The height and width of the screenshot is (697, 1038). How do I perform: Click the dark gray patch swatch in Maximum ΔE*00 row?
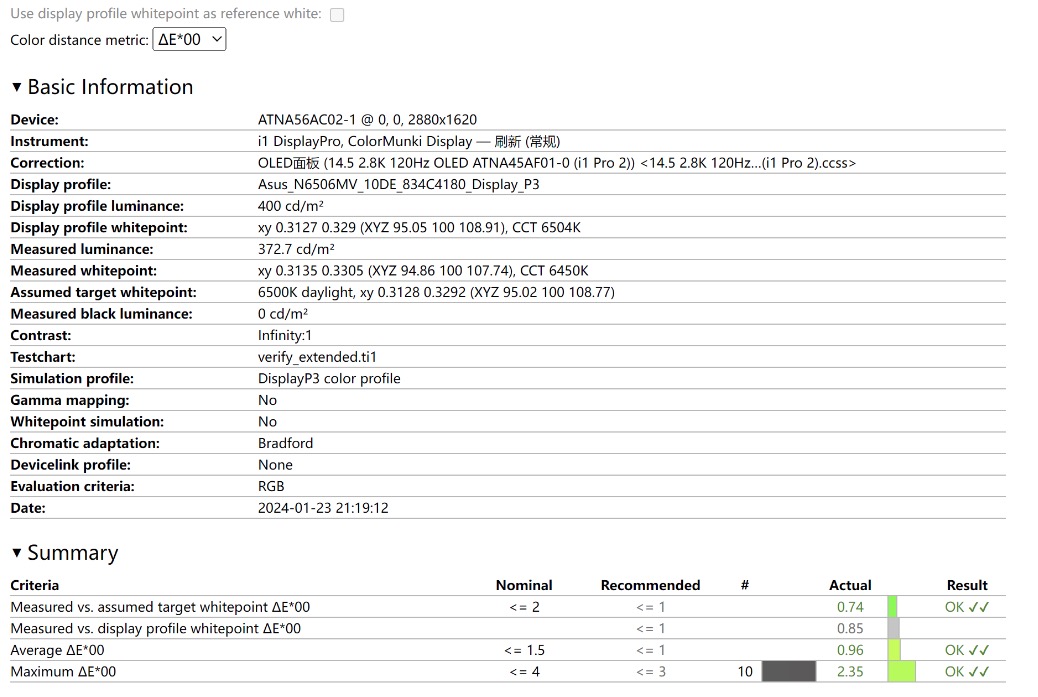tap(789, 672)
